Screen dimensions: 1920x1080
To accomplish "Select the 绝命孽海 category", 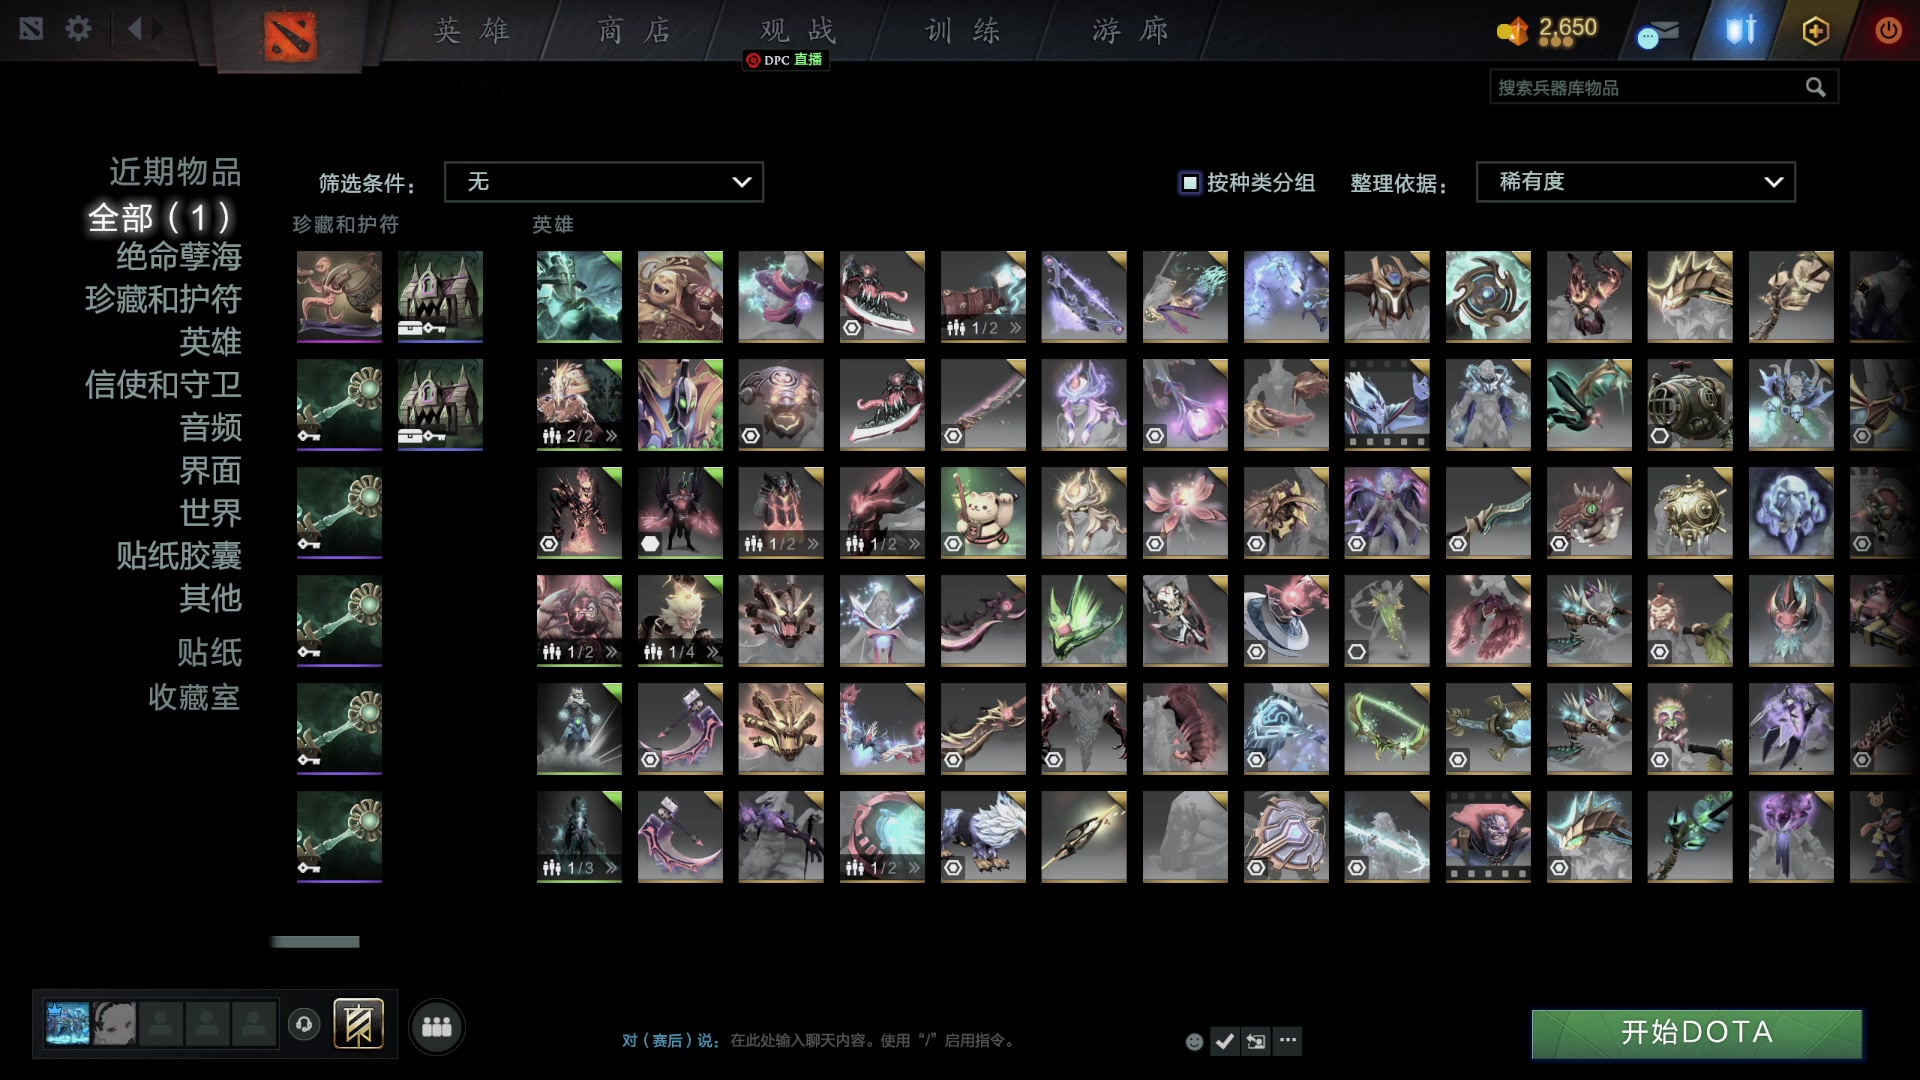I will (179, 257).
